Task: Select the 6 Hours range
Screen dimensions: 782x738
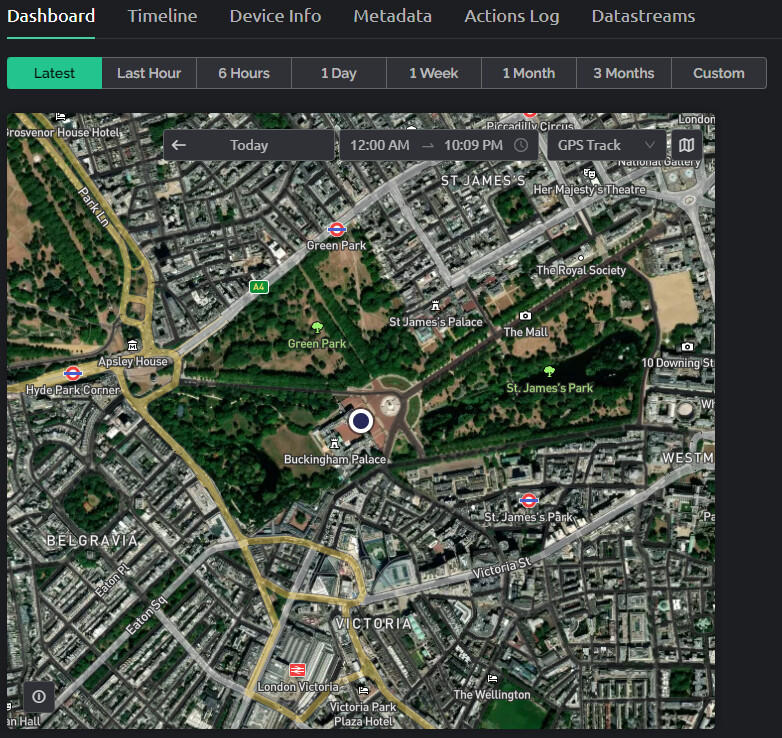Action: coord(244,73)
